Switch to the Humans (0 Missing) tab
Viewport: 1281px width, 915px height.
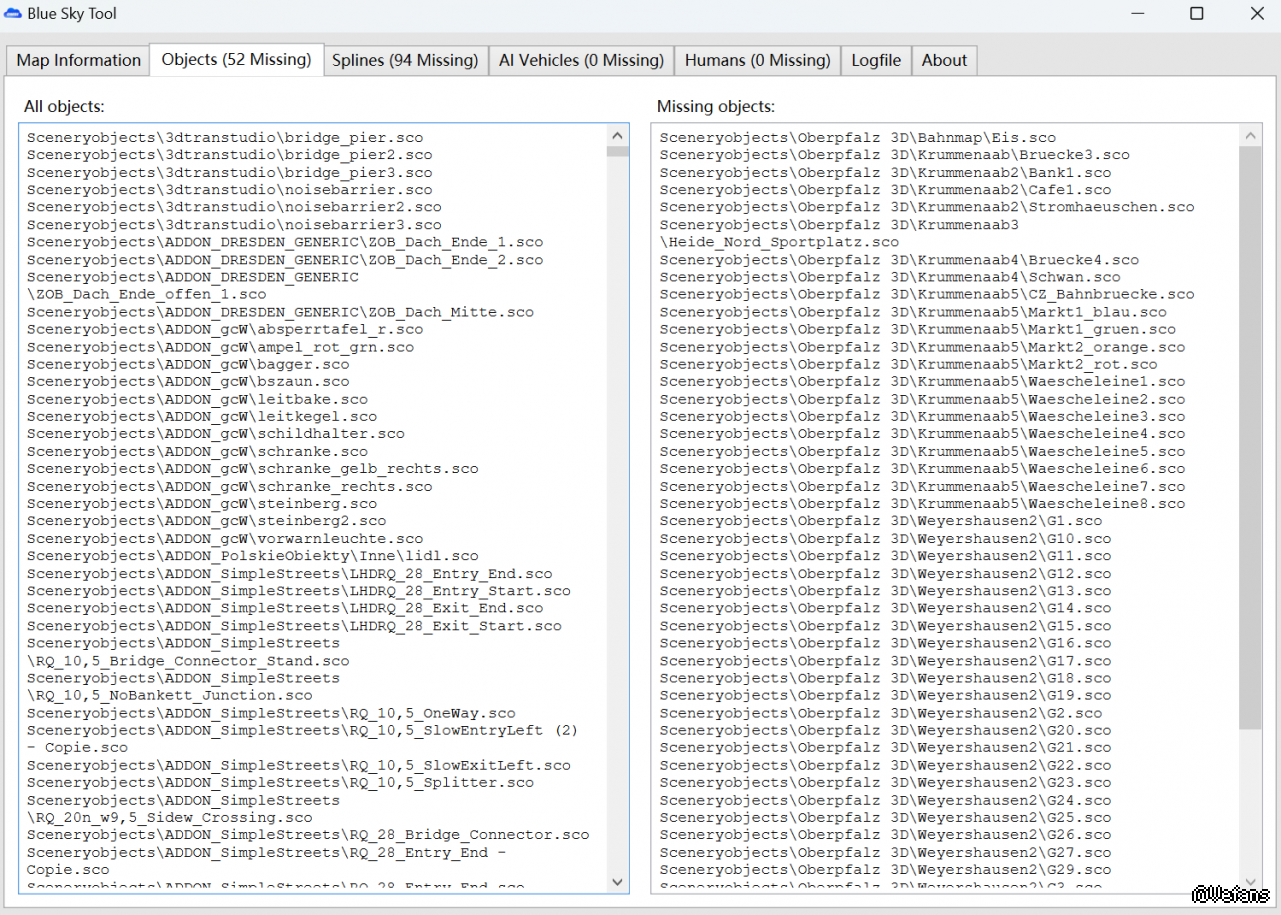click(x=757, y=60)
